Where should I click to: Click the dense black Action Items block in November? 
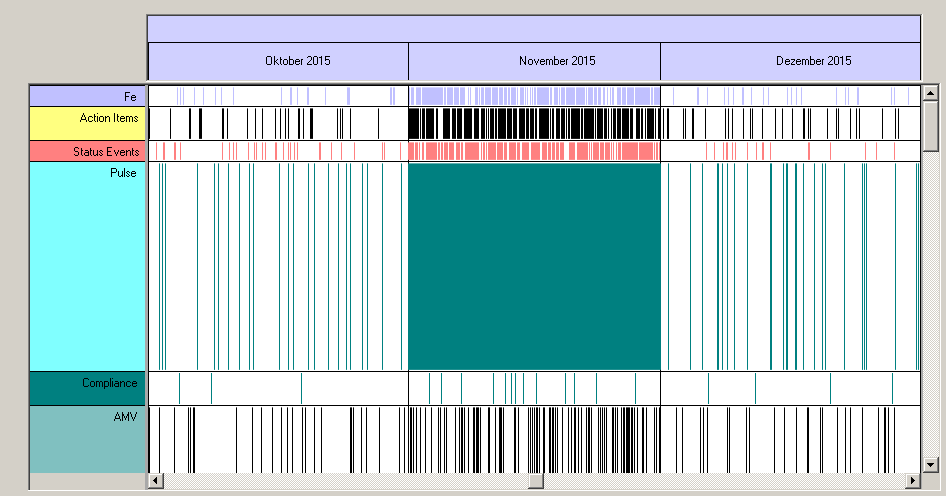click(535, 124)
